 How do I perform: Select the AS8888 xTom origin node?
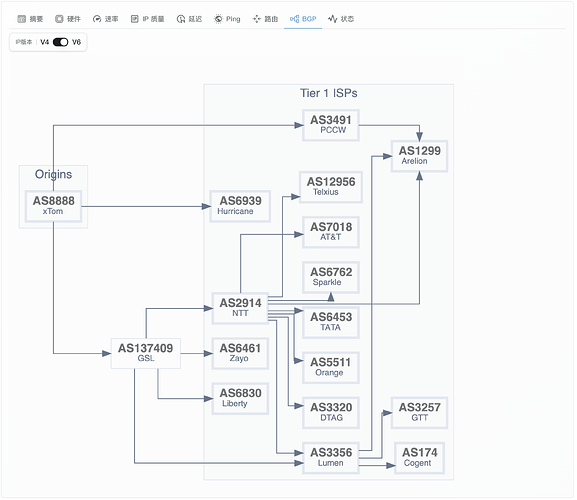point(53,206)
